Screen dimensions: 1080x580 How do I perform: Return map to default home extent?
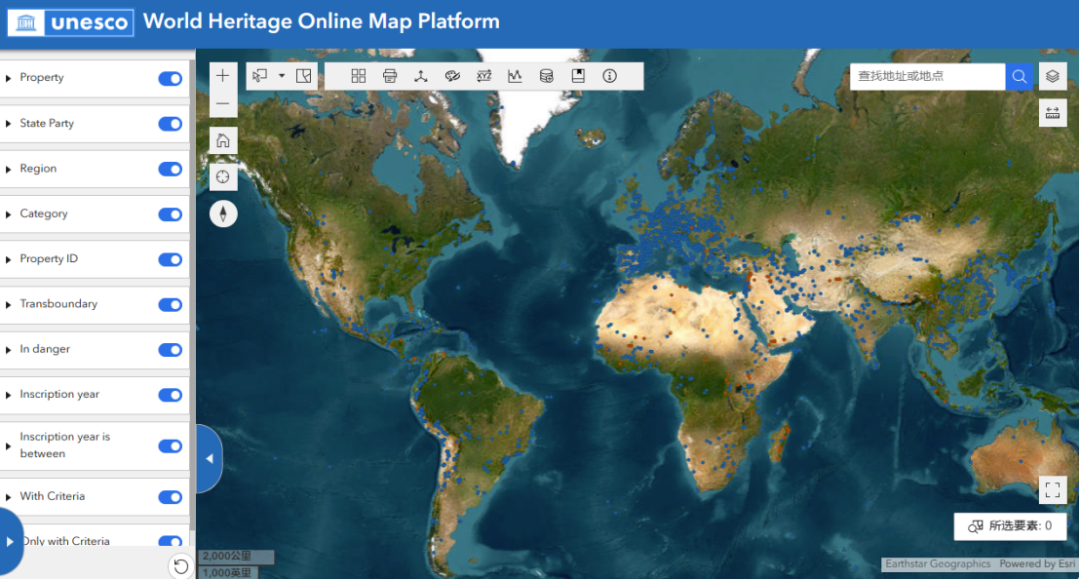[223, 141]
